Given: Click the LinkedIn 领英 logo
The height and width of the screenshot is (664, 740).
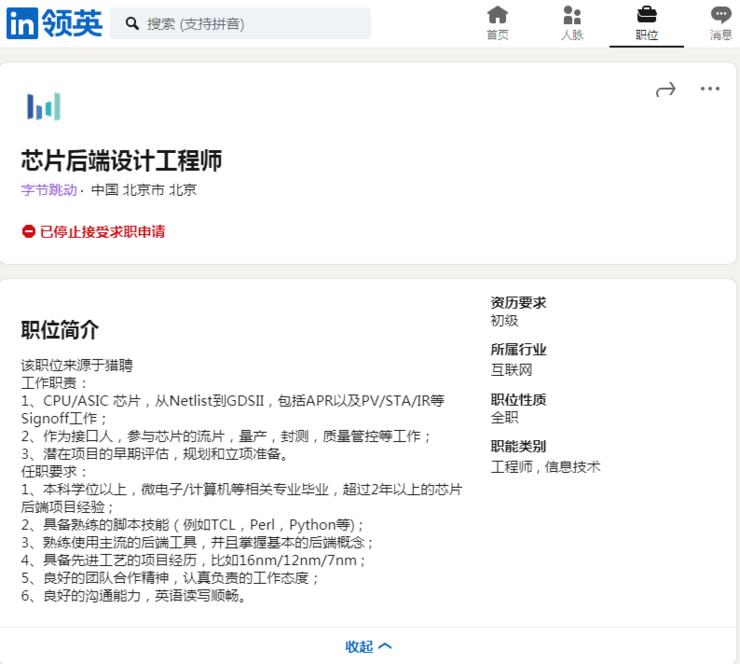Looking at the screenshot, I should pos(54,23).
